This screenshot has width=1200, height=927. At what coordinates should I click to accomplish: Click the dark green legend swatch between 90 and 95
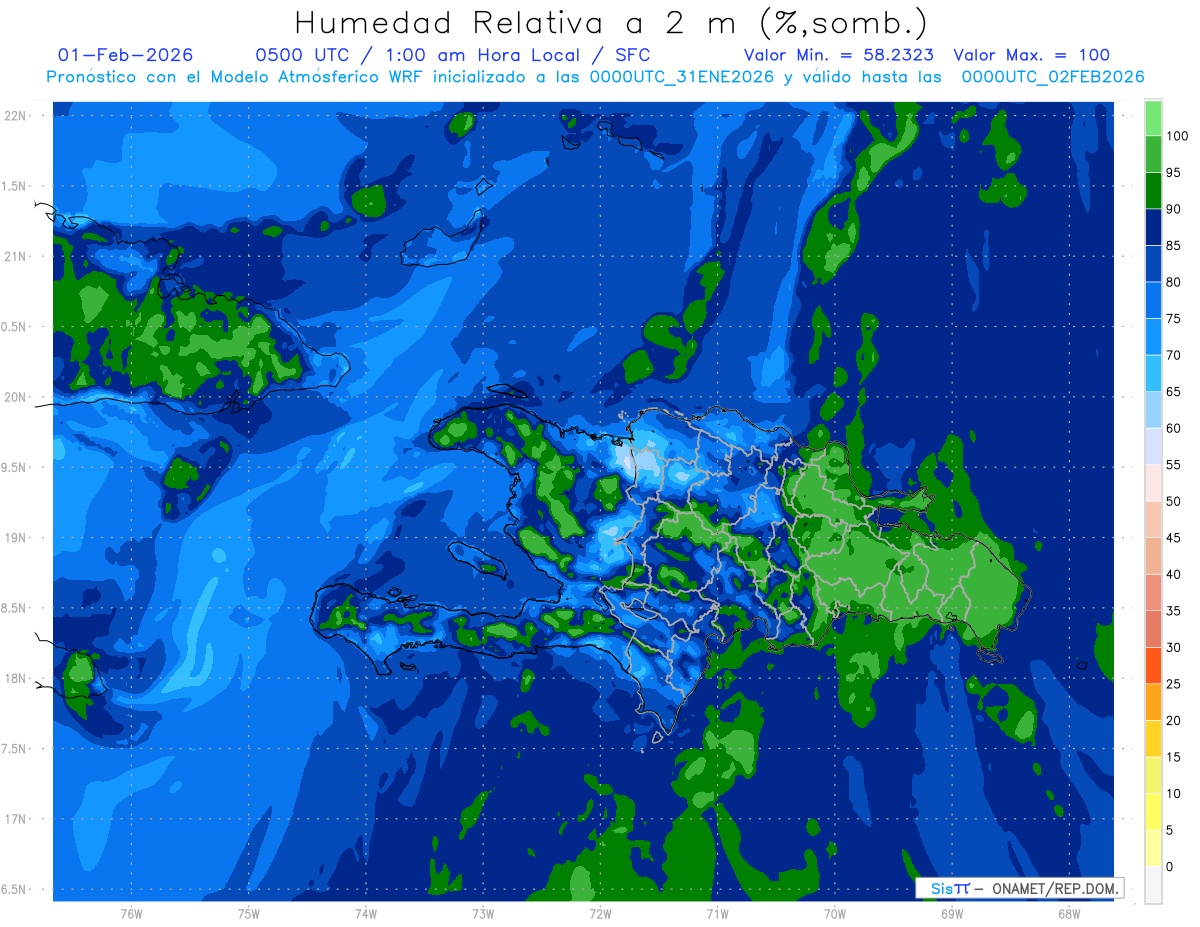tap(1153, 191)
